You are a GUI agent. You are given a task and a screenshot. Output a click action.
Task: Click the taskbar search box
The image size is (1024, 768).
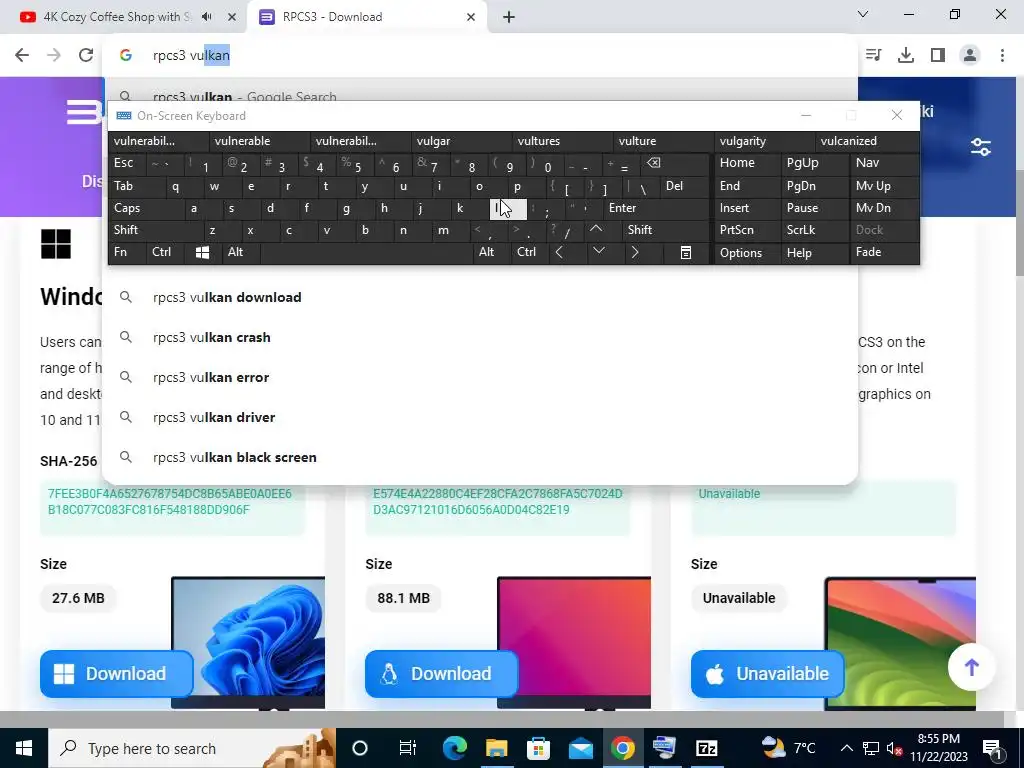(192, 748)
